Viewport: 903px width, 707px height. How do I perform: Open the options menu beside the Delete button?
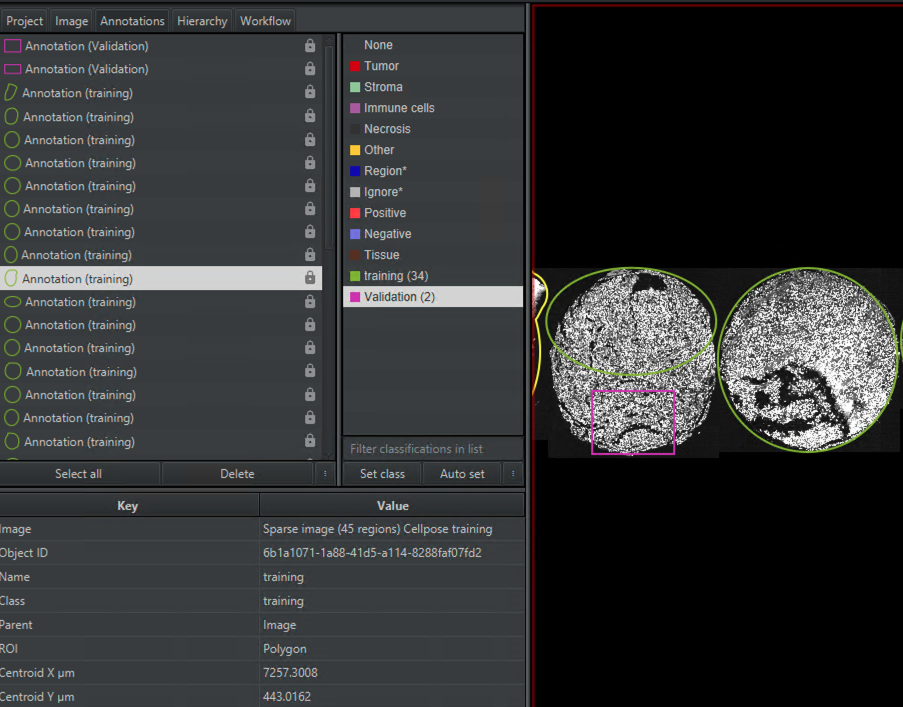click(x=324, y=473)
